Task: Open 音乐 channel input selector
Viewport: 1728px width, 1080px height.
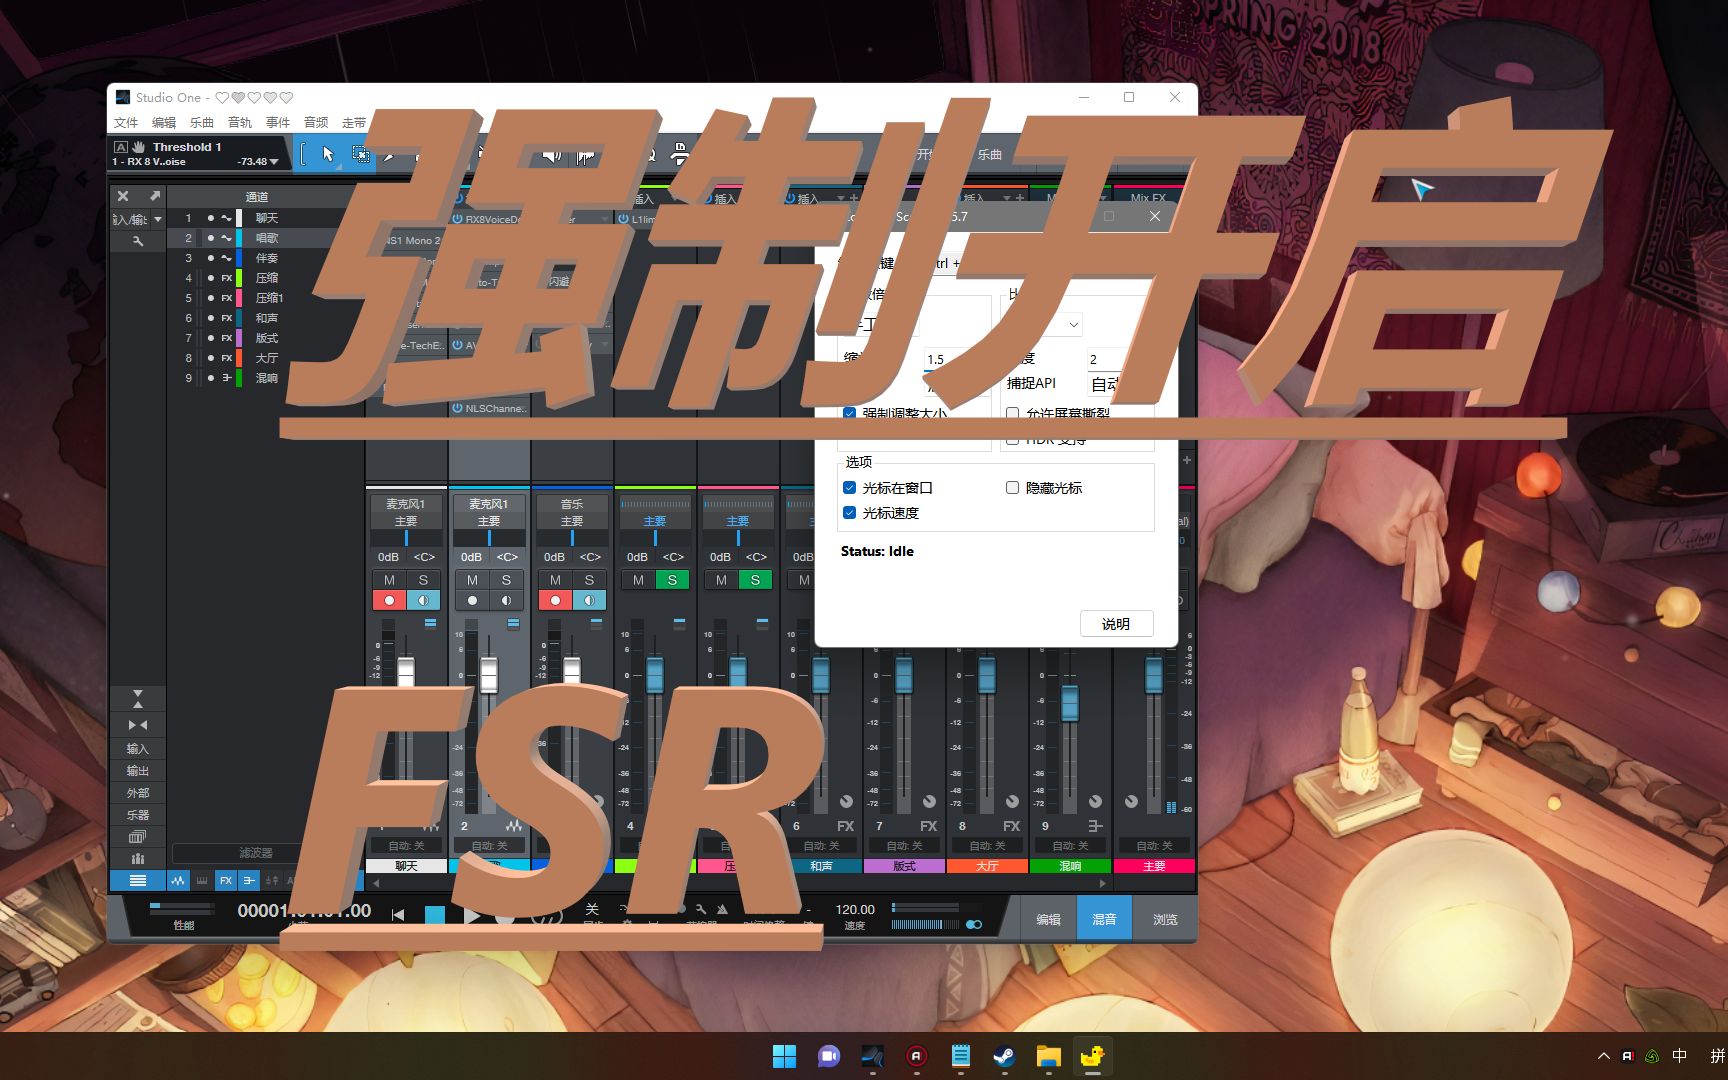Action: 572,504
